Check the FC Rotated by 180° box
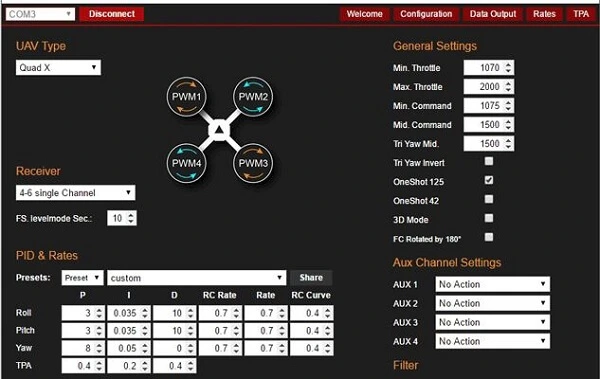Image resolution: width=600 pixels, height=379 pixels. coord(489,237)
